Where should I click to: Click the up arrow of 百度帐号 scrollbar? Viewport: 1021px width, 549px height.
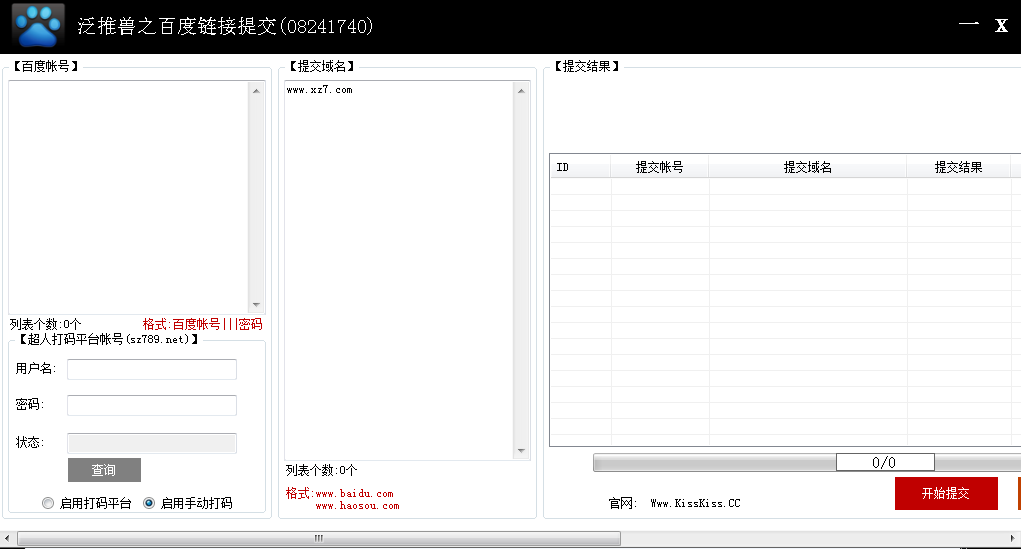point(257,91)
